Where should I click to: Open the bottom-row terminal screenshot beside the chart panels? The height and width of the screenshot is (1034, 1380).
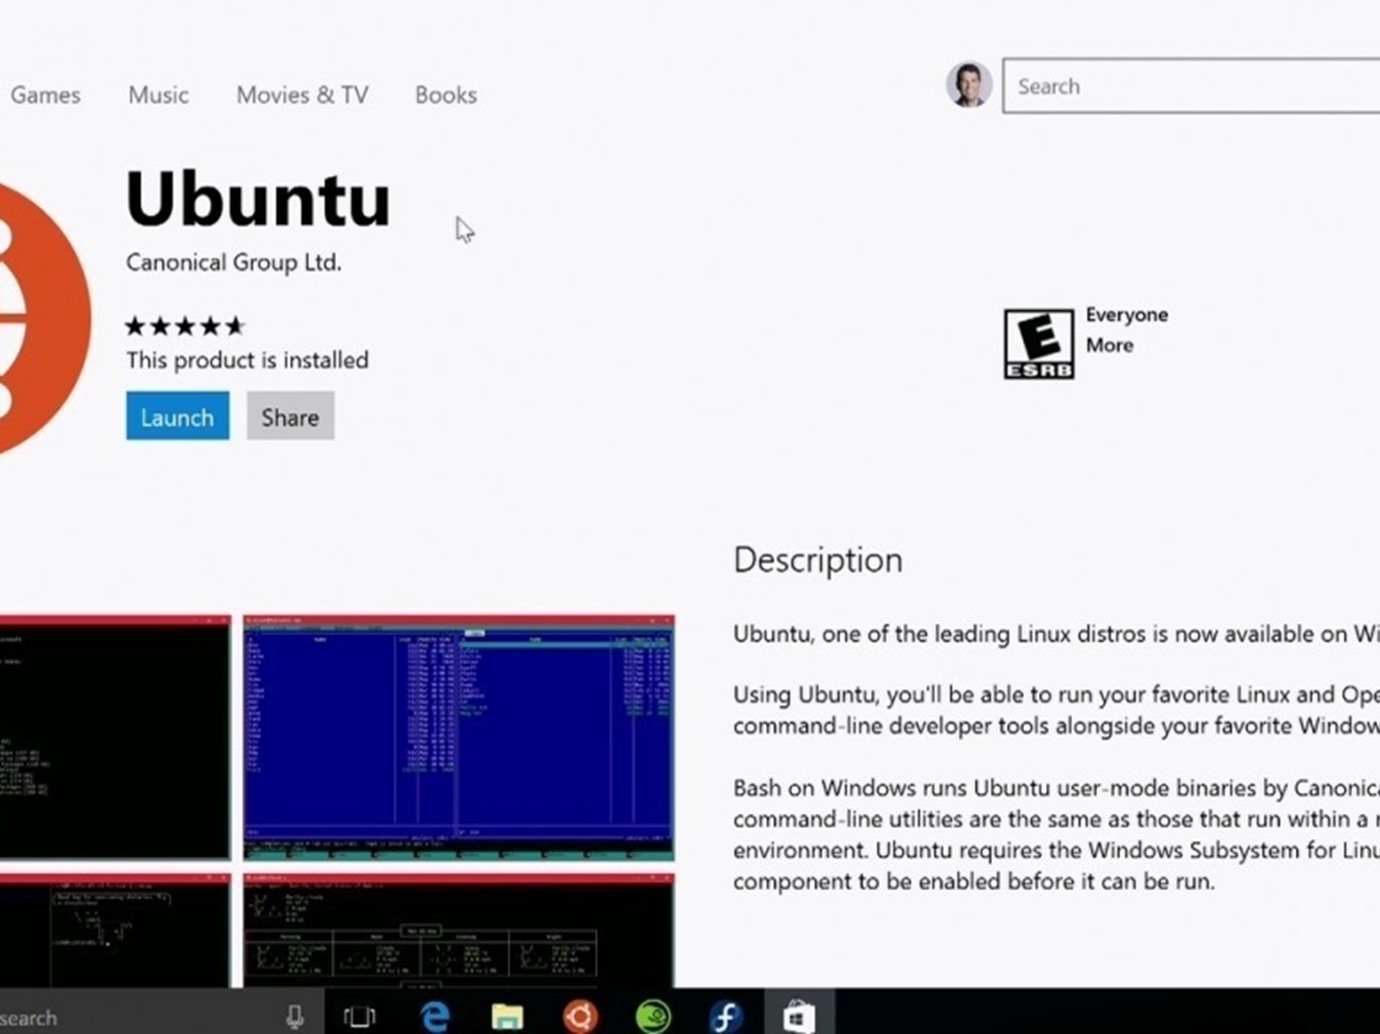coord(115,931)
